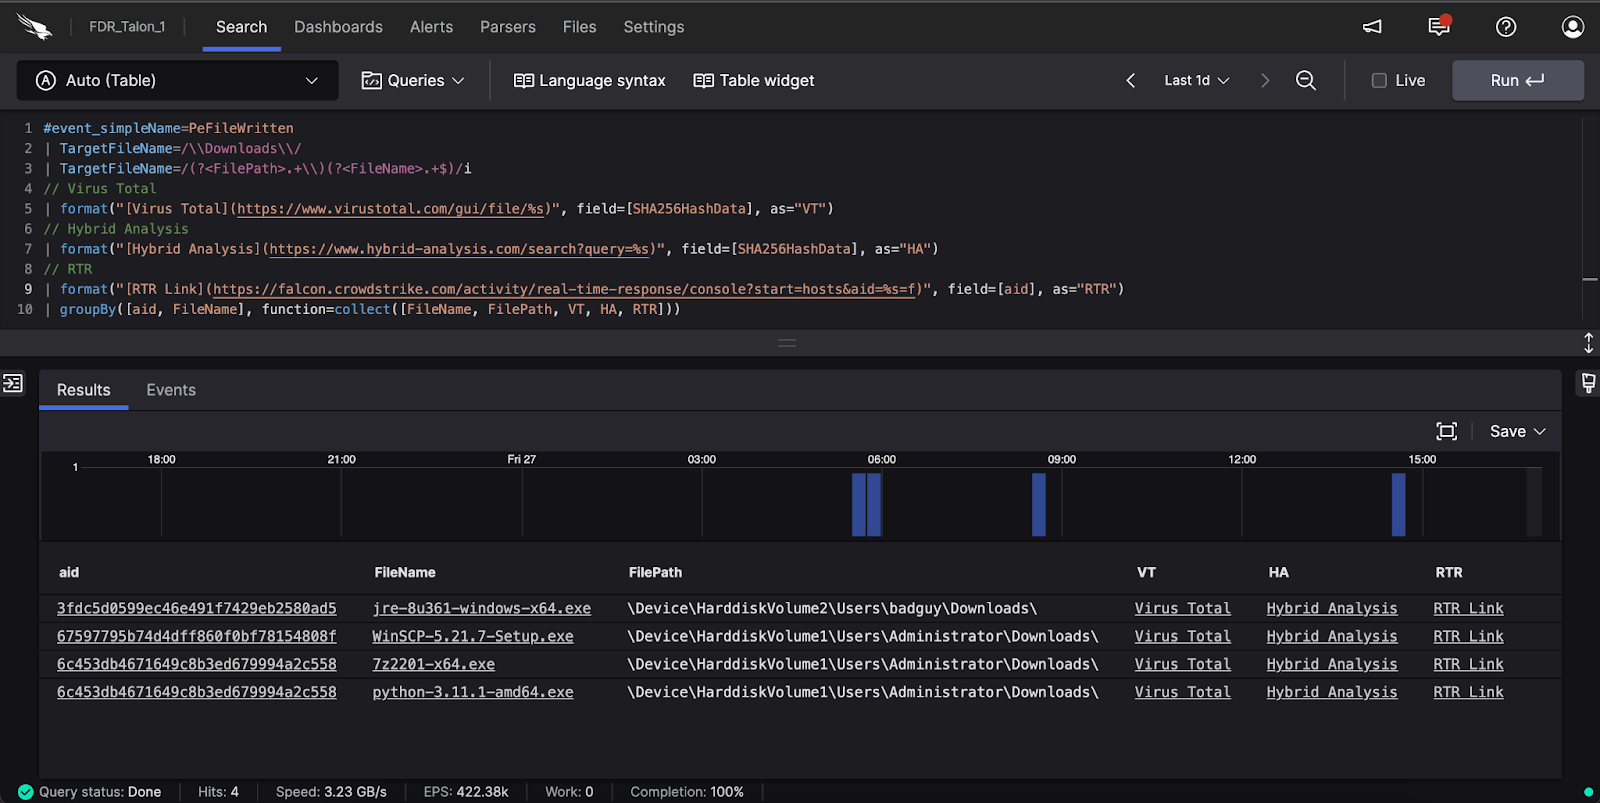This screenshot has height=803, width=1600.
Task: Click the CrowdStrike falcon logo
Action: point(34,27)
